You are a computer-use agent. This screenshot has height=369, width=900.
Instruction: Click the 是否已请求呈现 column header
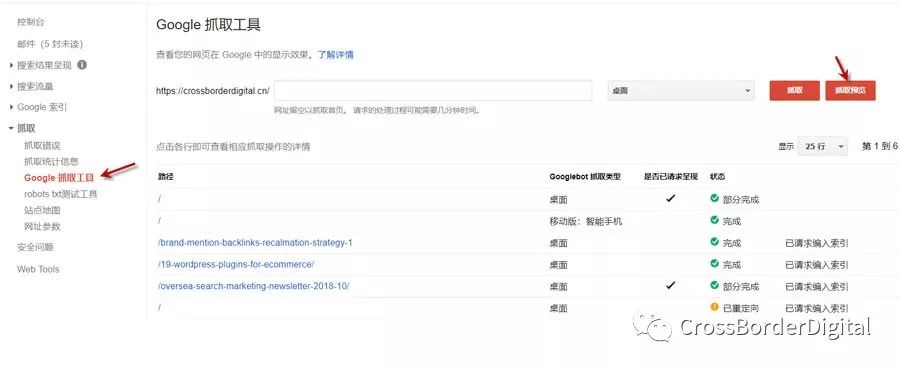pos(670,177)
